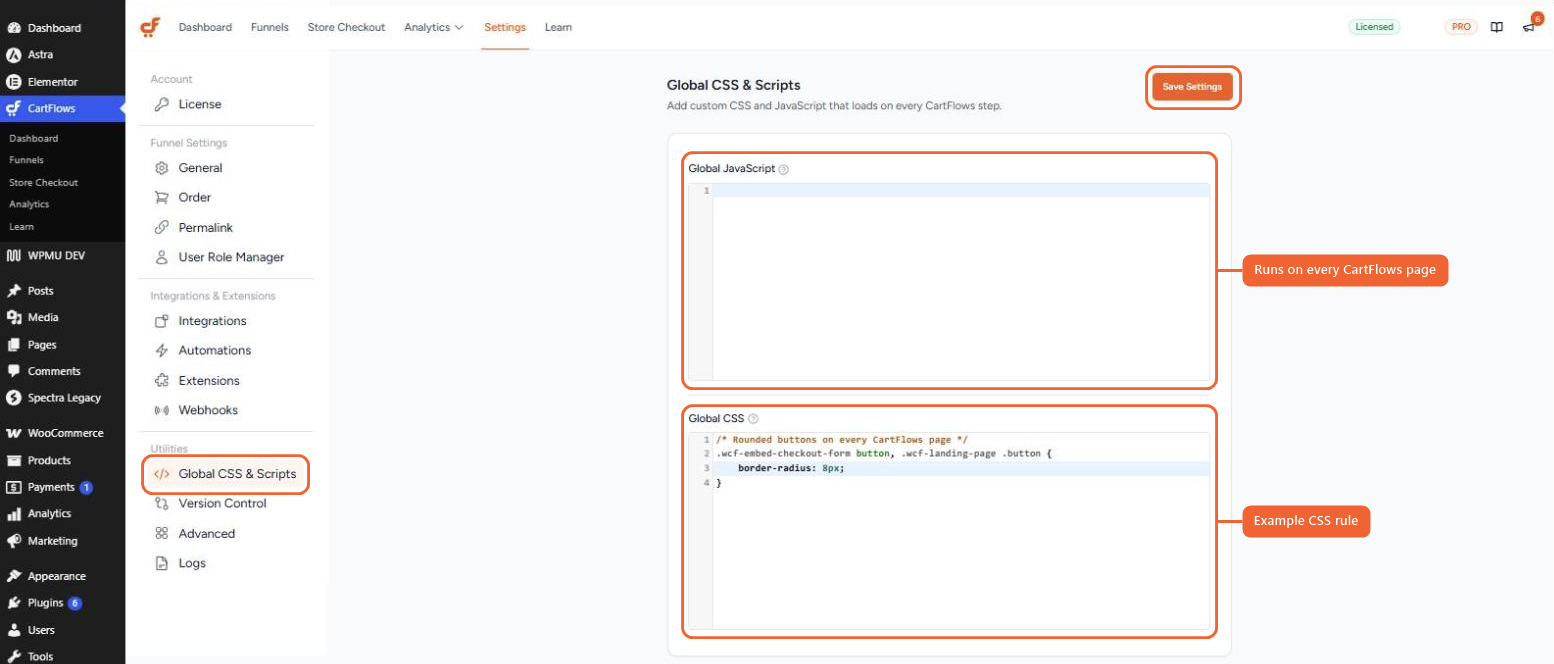Open the announcements megaphone icon
The width and height of the screenshot is (1554, 664).
(1528, 27)
